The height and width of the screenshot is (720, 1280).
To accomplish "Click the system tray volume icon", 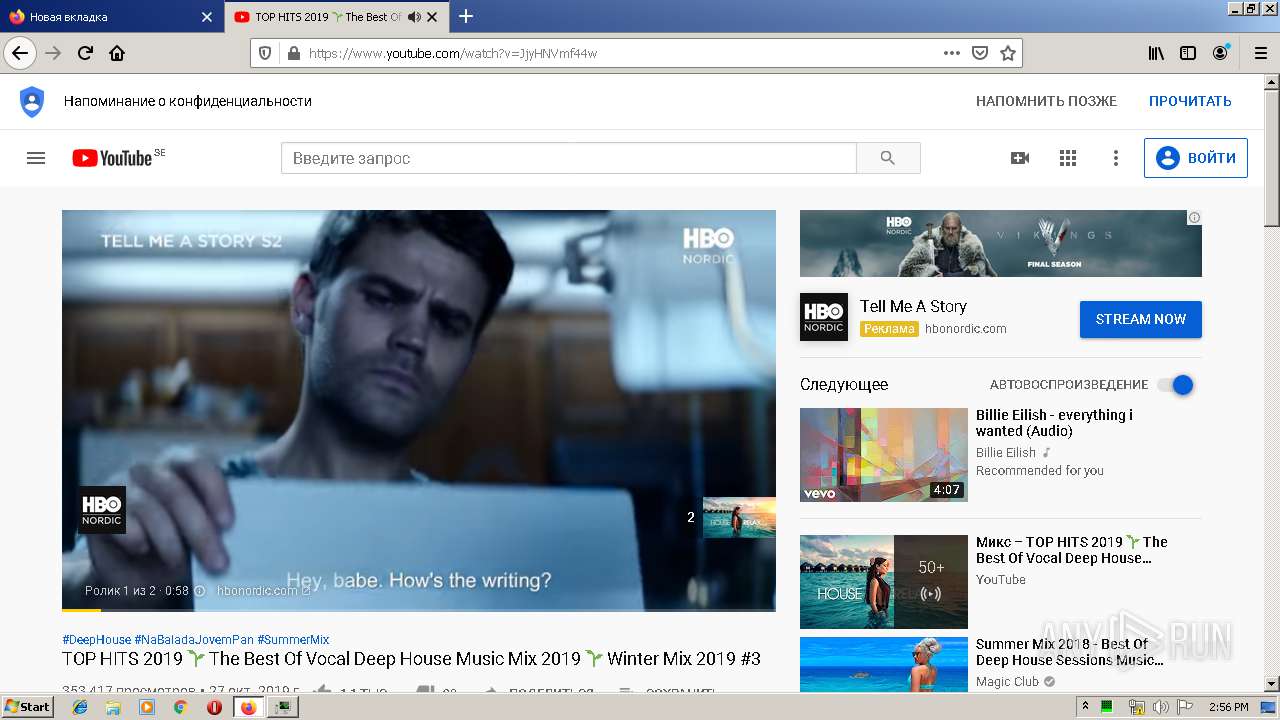I will point(1161,707).
